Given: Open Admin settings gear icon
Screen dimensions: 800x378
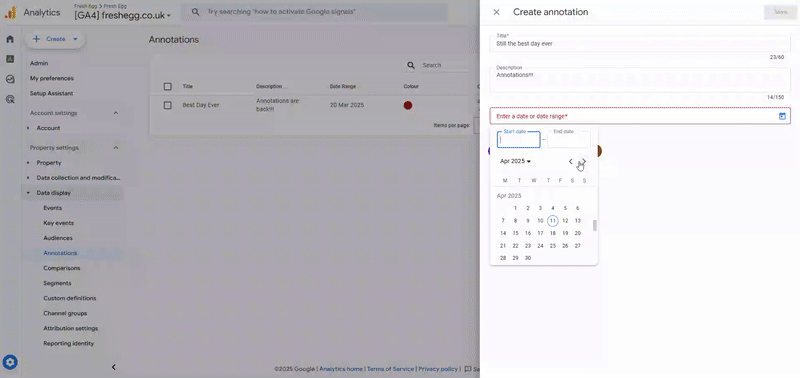Looking at the screenshot, I should tap(11, 362).
